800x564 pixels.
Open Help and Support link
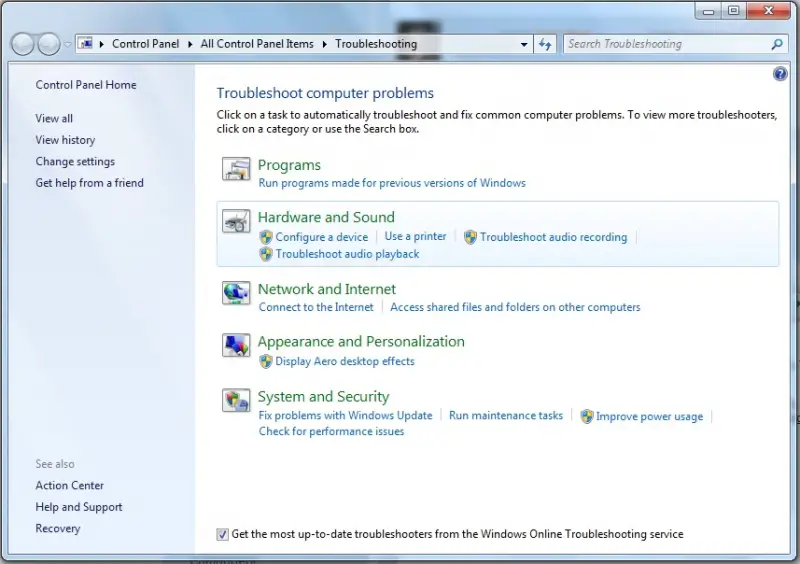click(x=79, y=507)
